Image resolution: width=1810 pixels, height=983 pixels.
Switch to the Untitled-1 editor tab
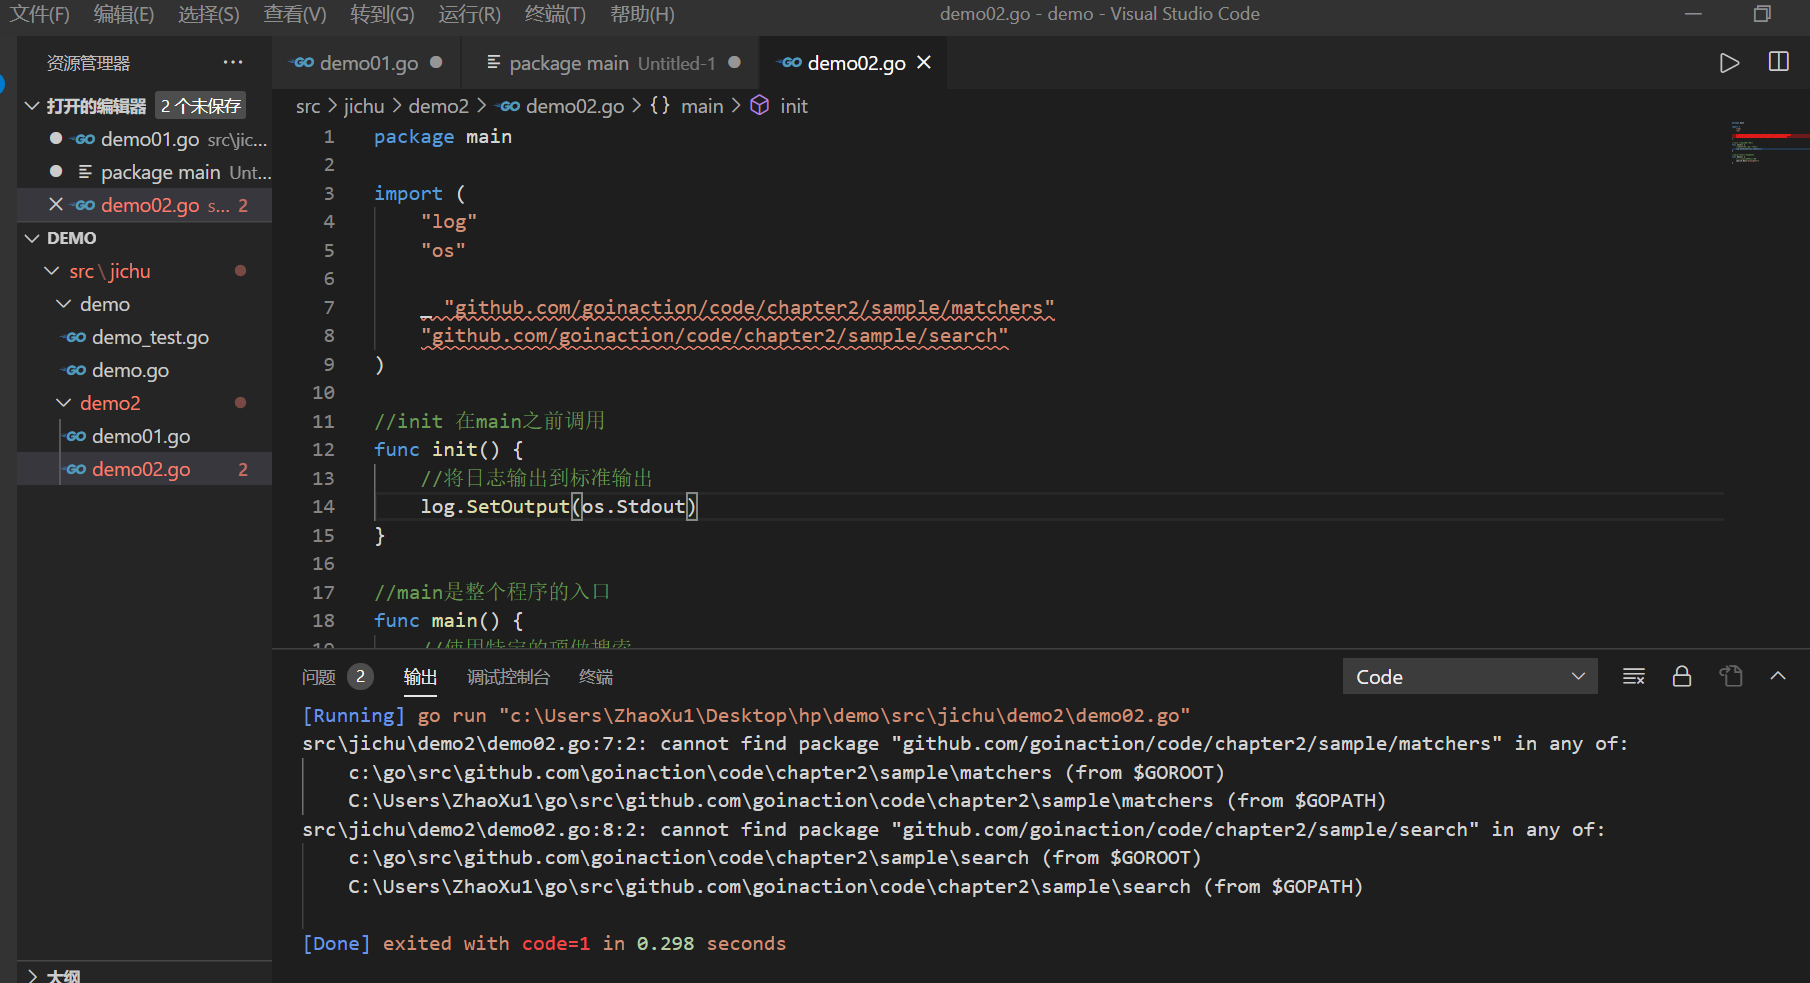click(x=611, y=63)
